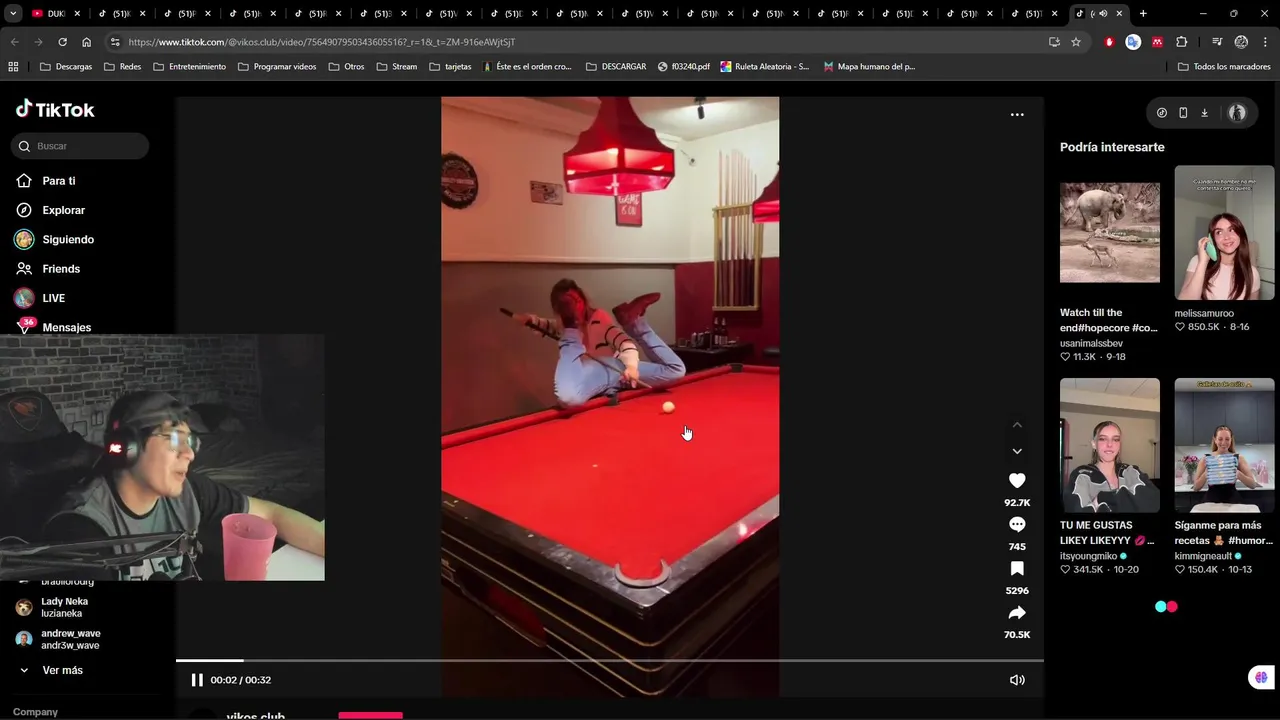Screen dimensions: 1280x720
Task: Click the TikTok URL address bar
Action: tap(580, 42)
